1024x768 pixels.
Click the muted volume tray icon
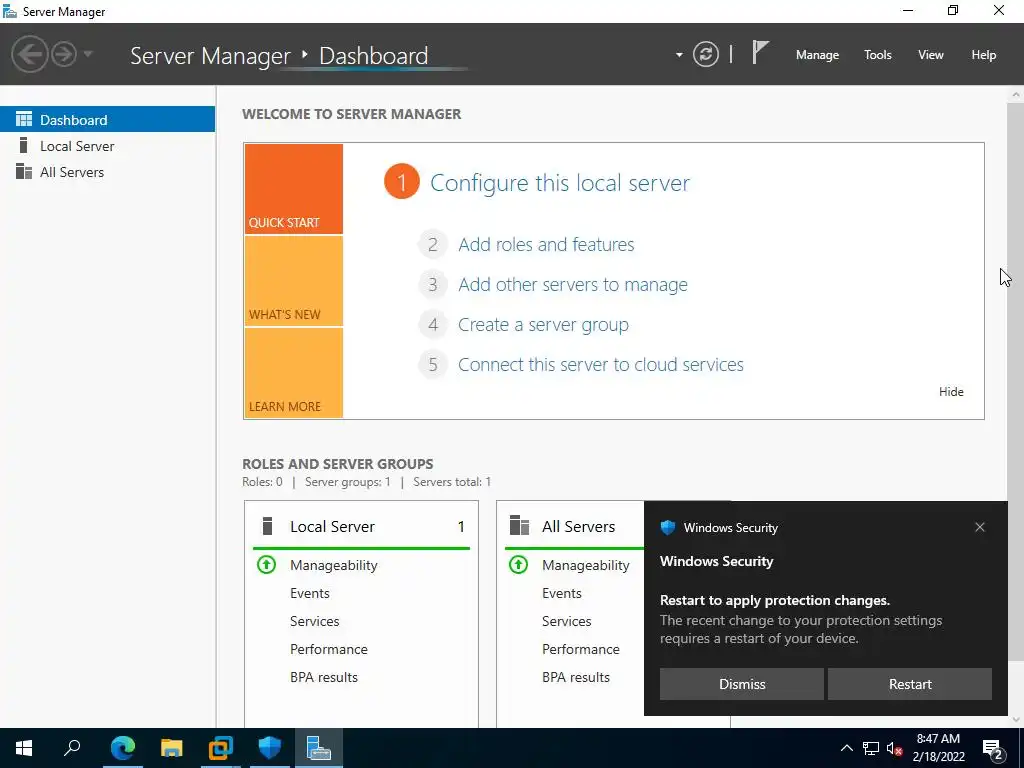click(x=895, y=749)
